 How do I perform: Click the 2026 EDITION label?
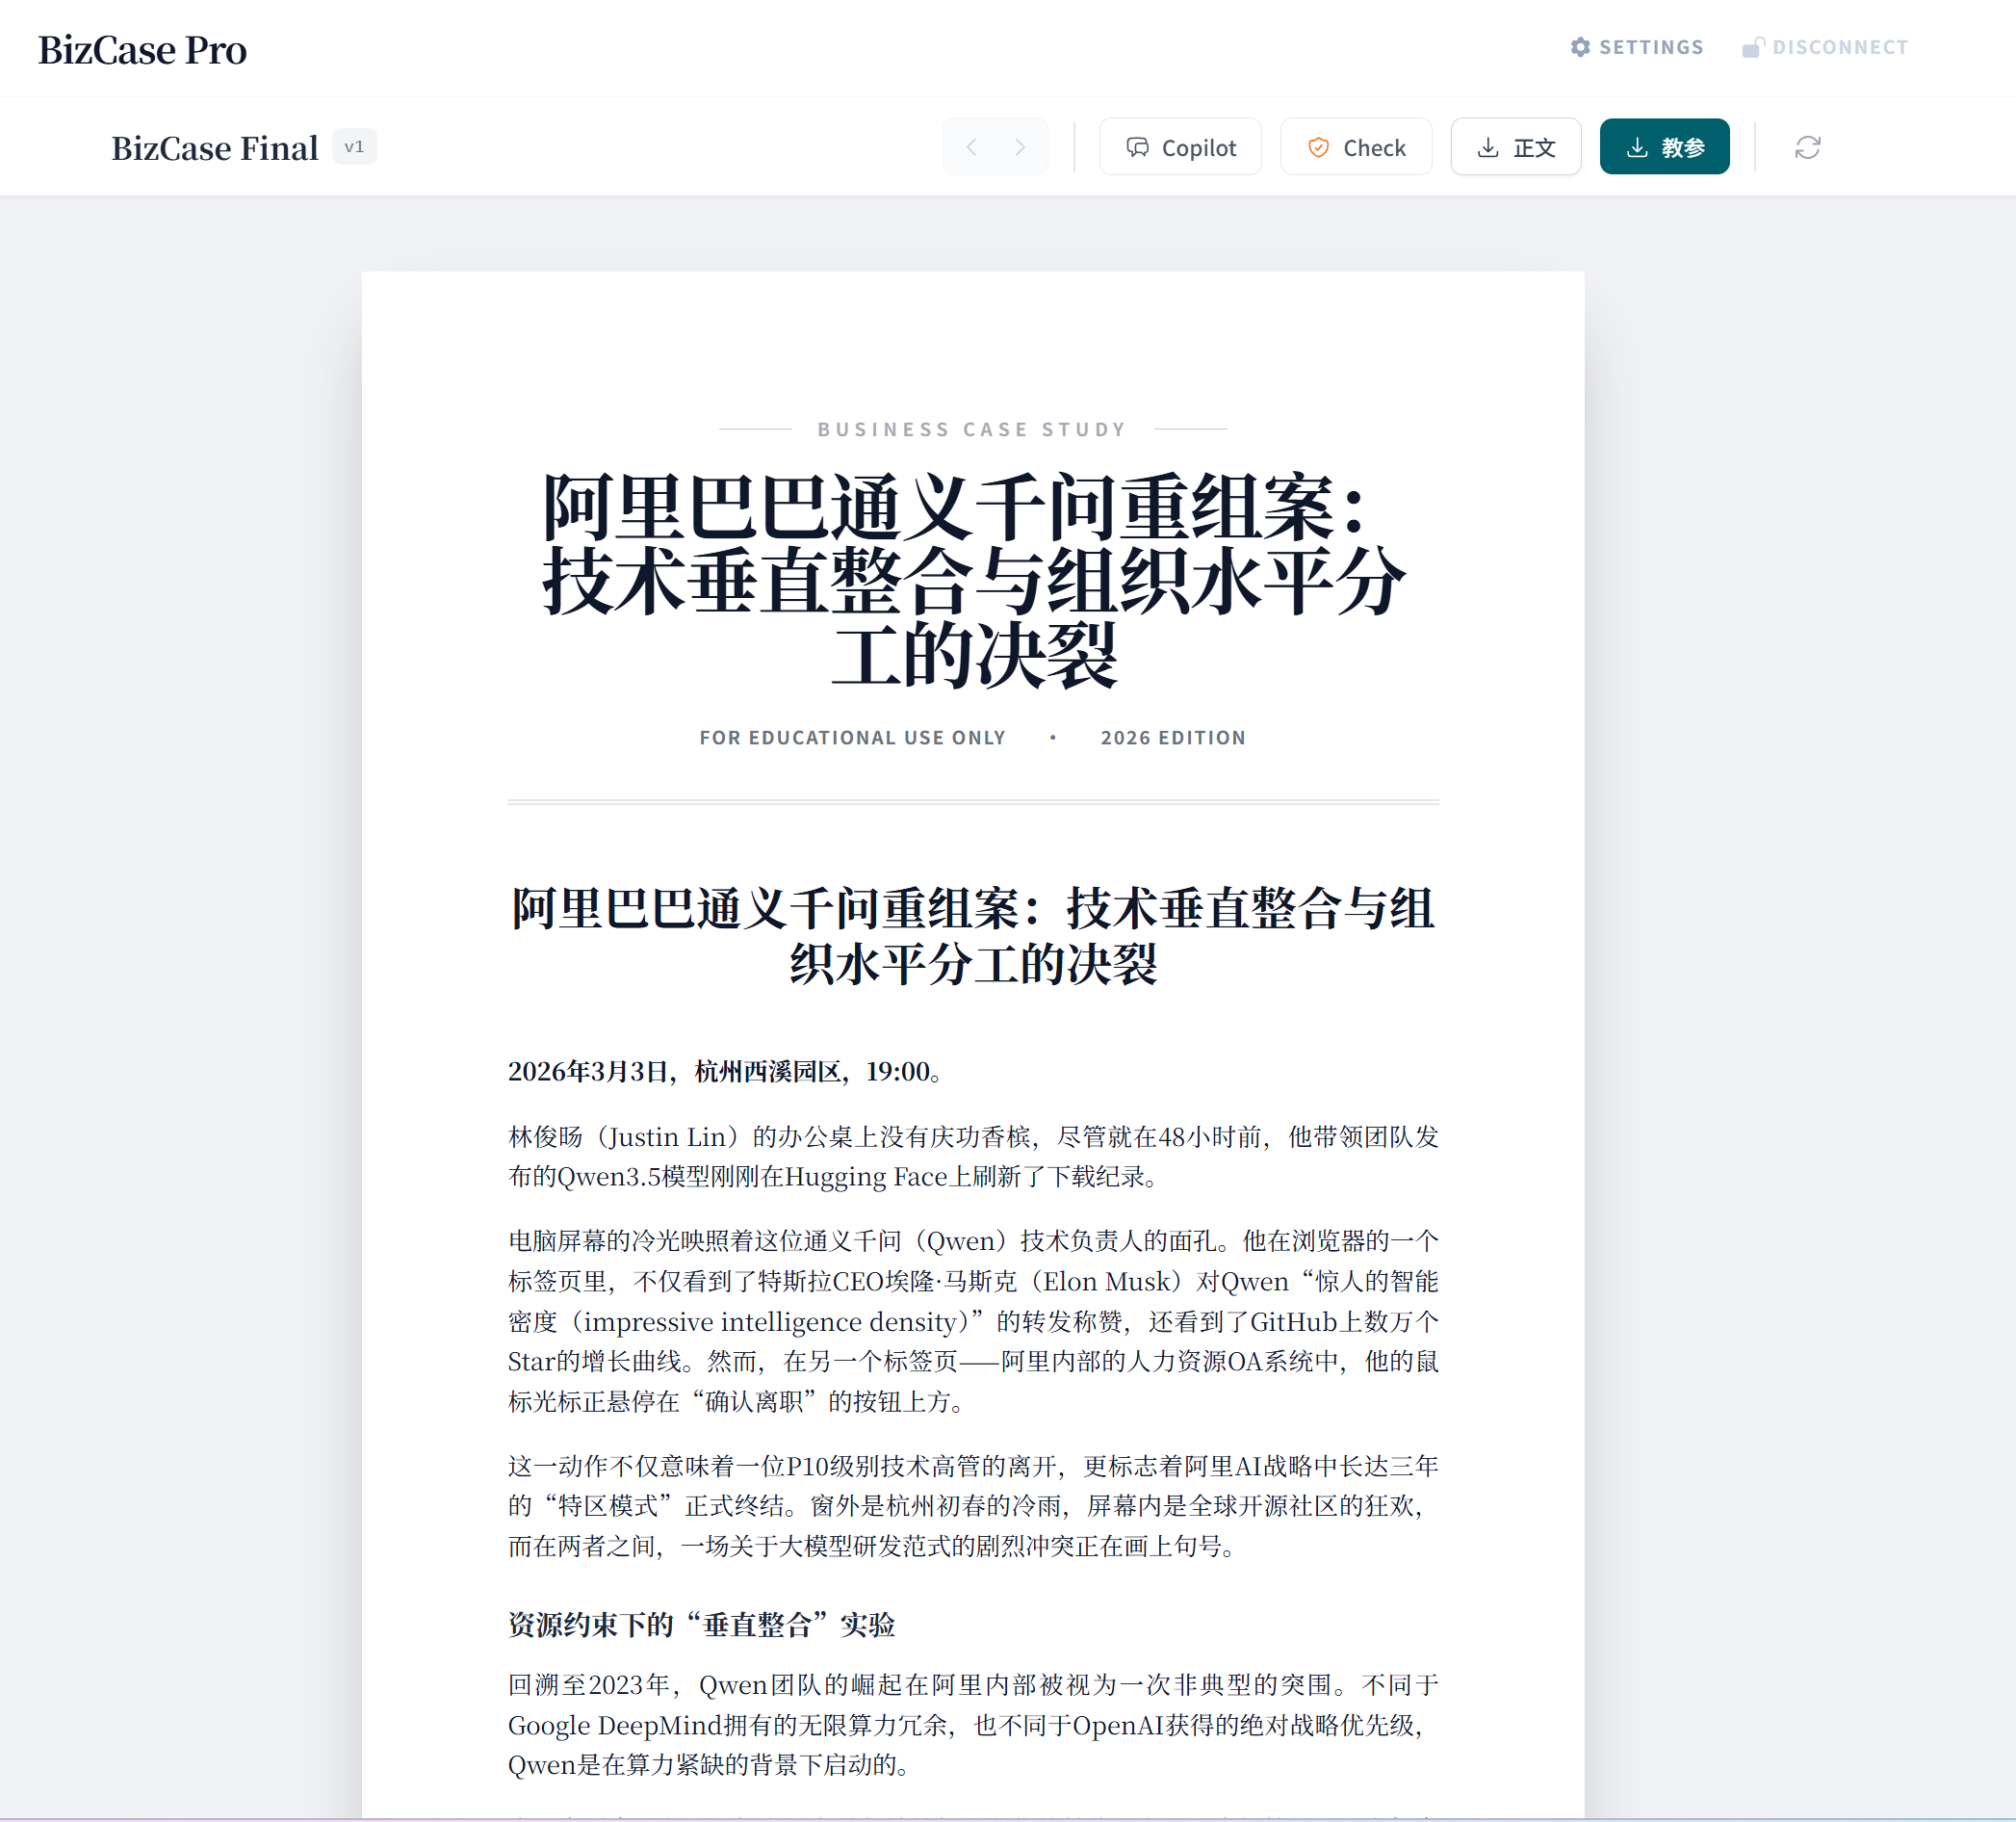tap(1173, 737)
